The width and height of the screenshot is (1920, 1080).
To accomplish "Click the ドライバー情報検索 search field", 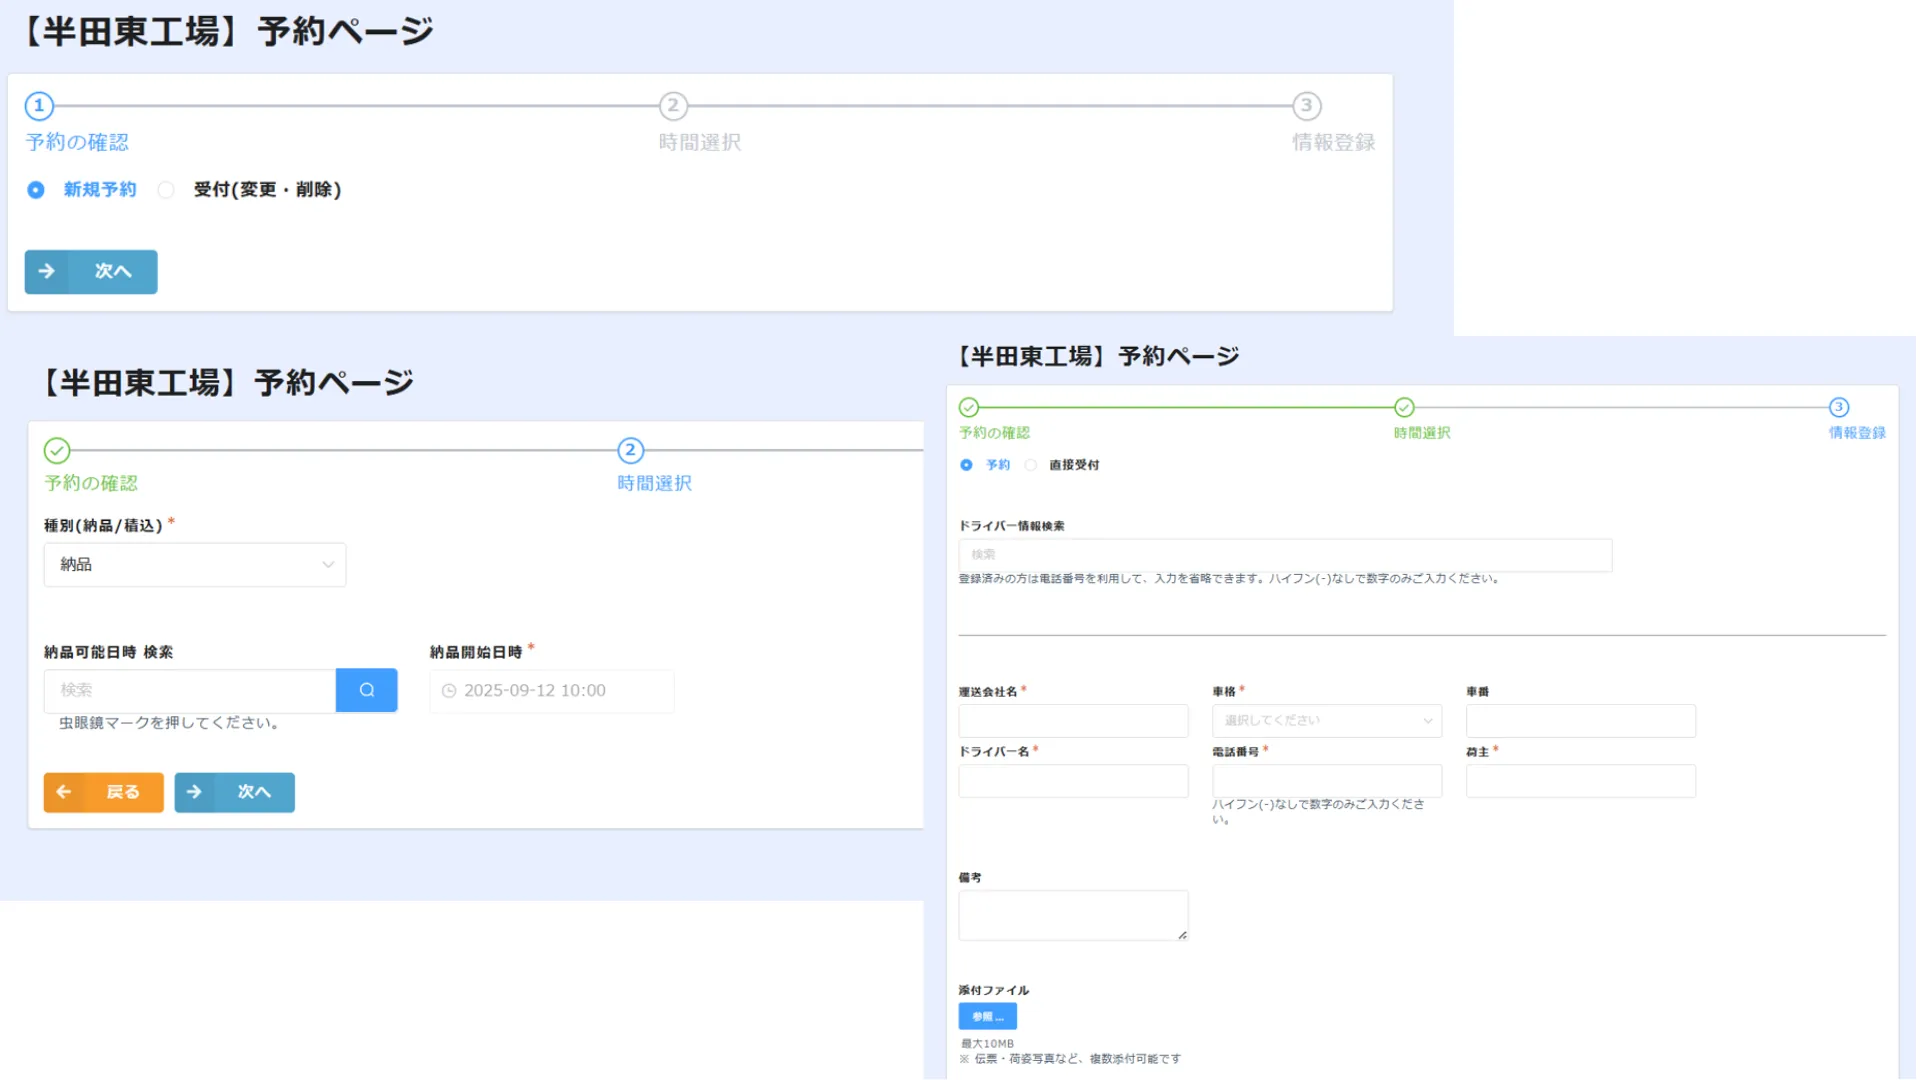I will pos(1284,555).
